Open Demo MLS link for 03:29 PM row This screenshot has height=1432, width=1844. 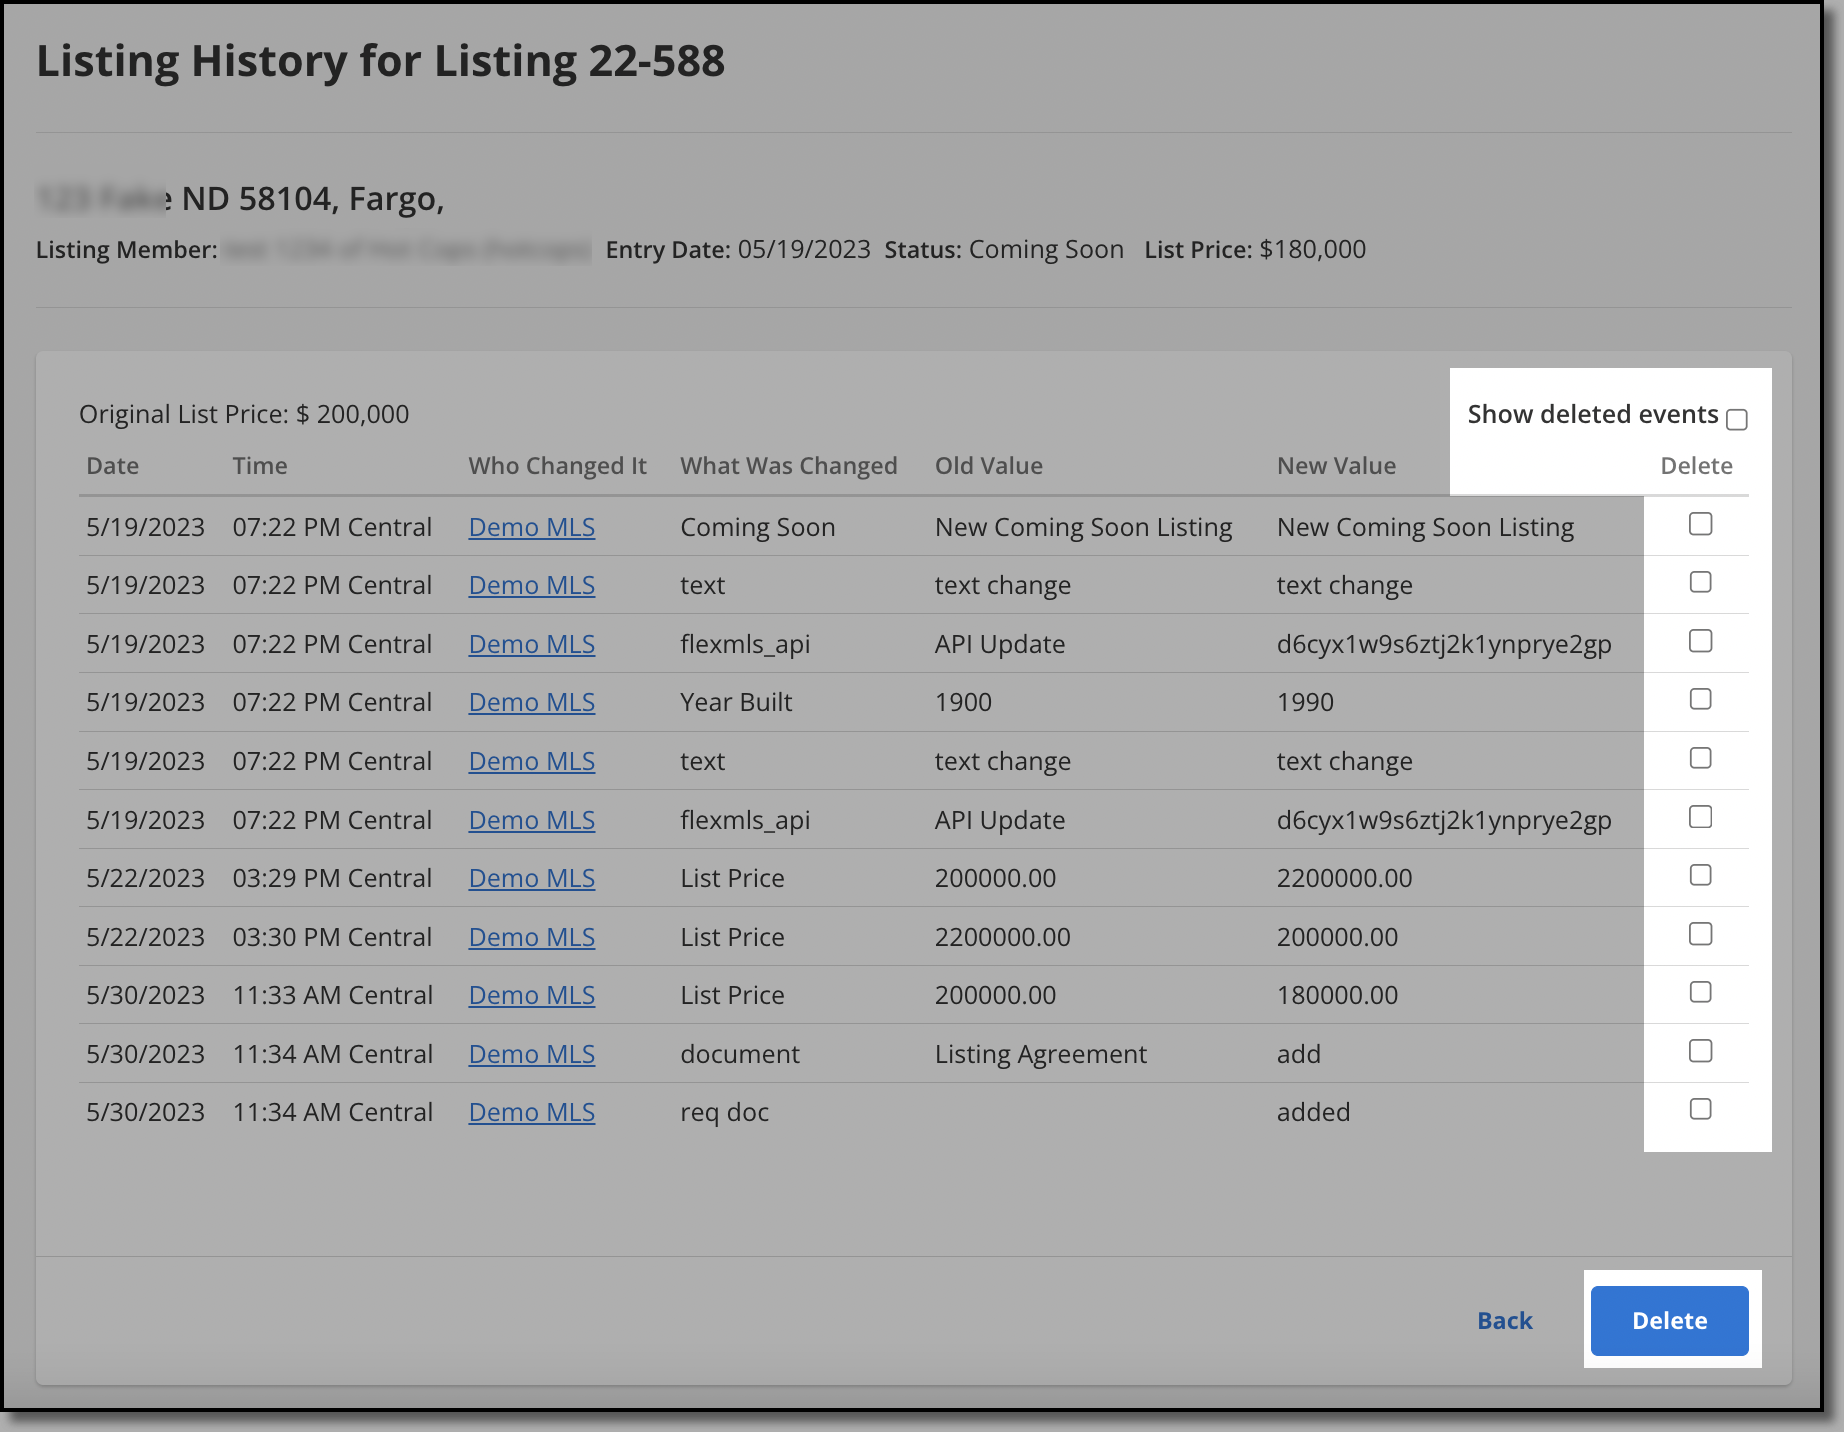532,878
